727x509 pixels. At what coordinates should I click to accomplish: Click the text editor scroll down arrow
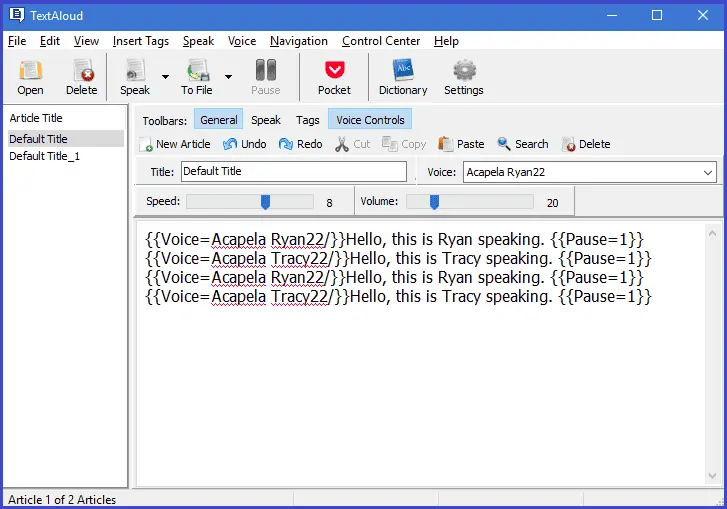click(x=712, y=476)
